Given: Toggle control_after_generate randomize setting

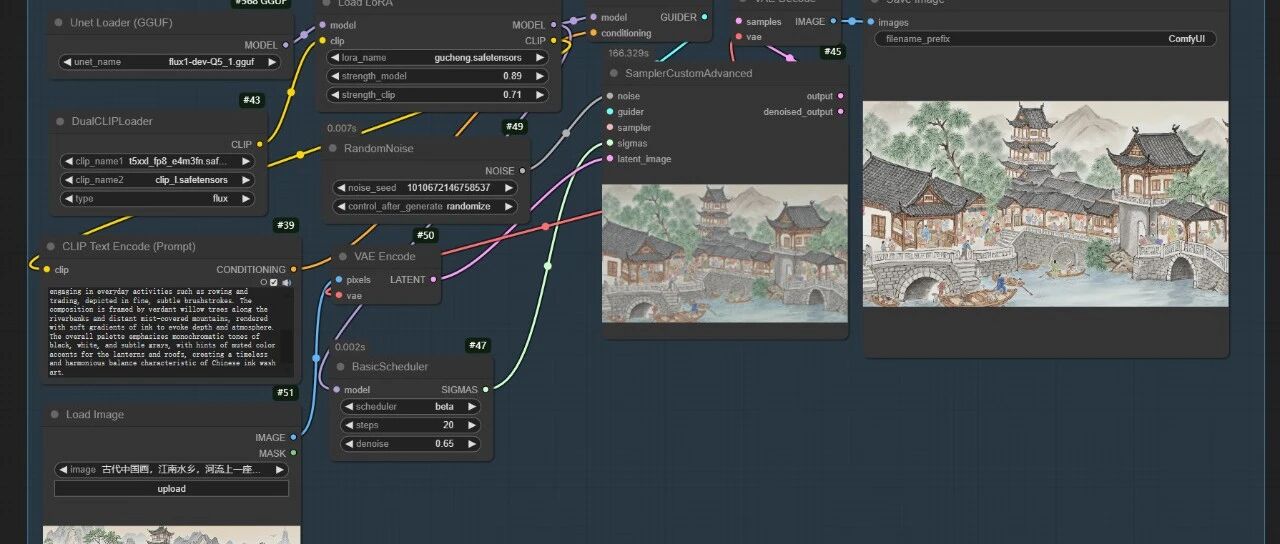Looking at the screenshot, I should click(425, 206).
